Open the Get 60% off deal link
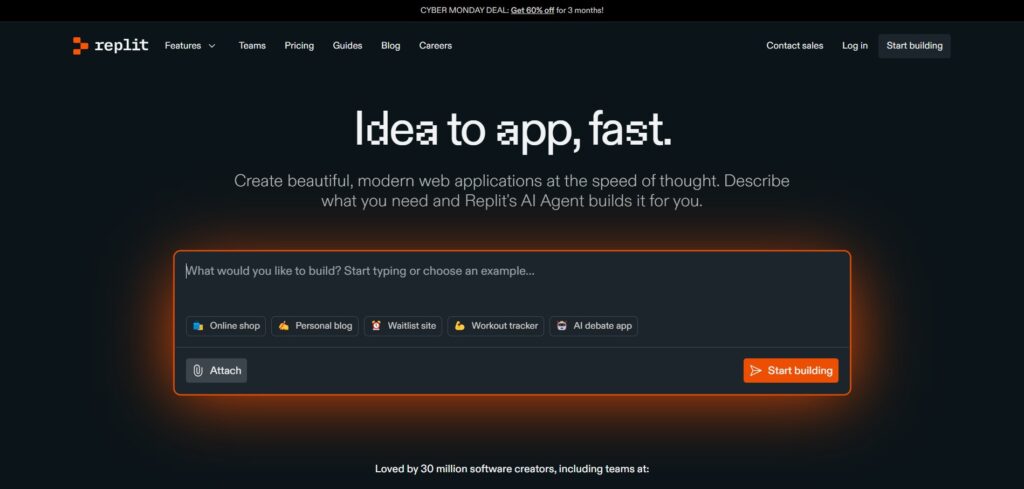This screenshot has height=489, width=1024. click(x=532, y=10)
